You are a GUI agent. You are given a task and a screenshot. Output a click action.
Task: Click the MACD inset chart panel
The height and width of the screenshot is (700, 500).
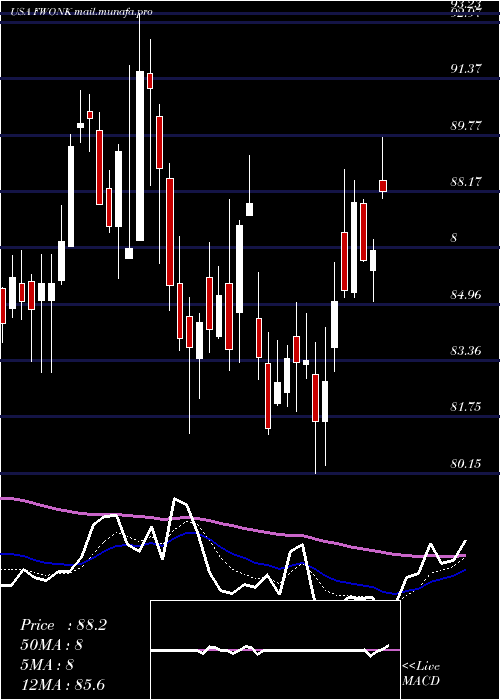point(275,650)
